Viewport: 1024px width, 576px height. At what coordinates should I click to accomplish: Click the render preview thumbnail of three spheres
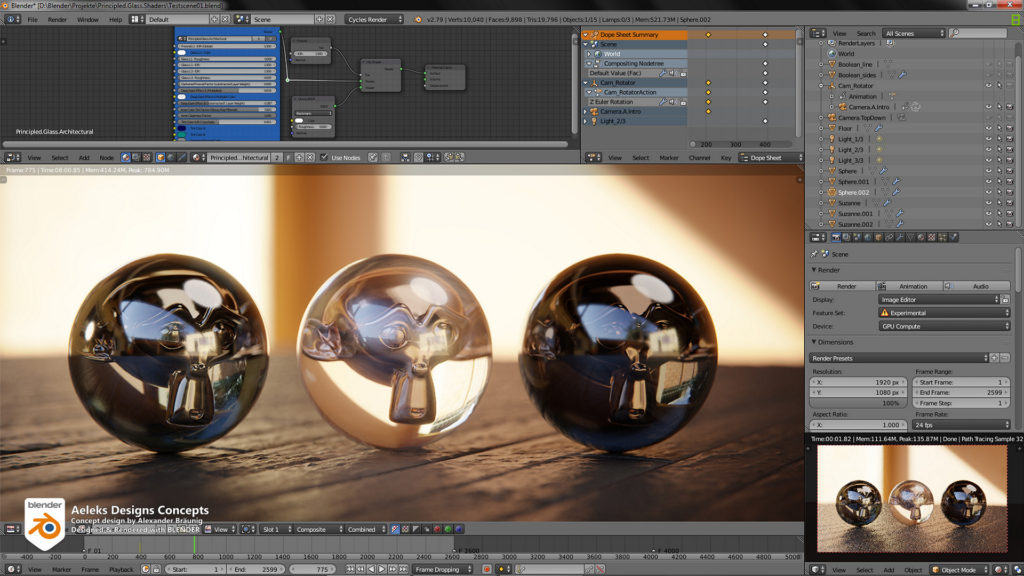pyautogui.click(x=912, y=499)
